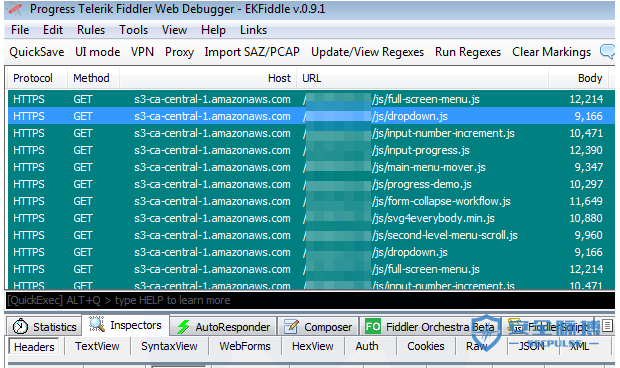Select the Cookies inspector tab
The width and height of the screenshot is (620, 368).
(425, 346)
